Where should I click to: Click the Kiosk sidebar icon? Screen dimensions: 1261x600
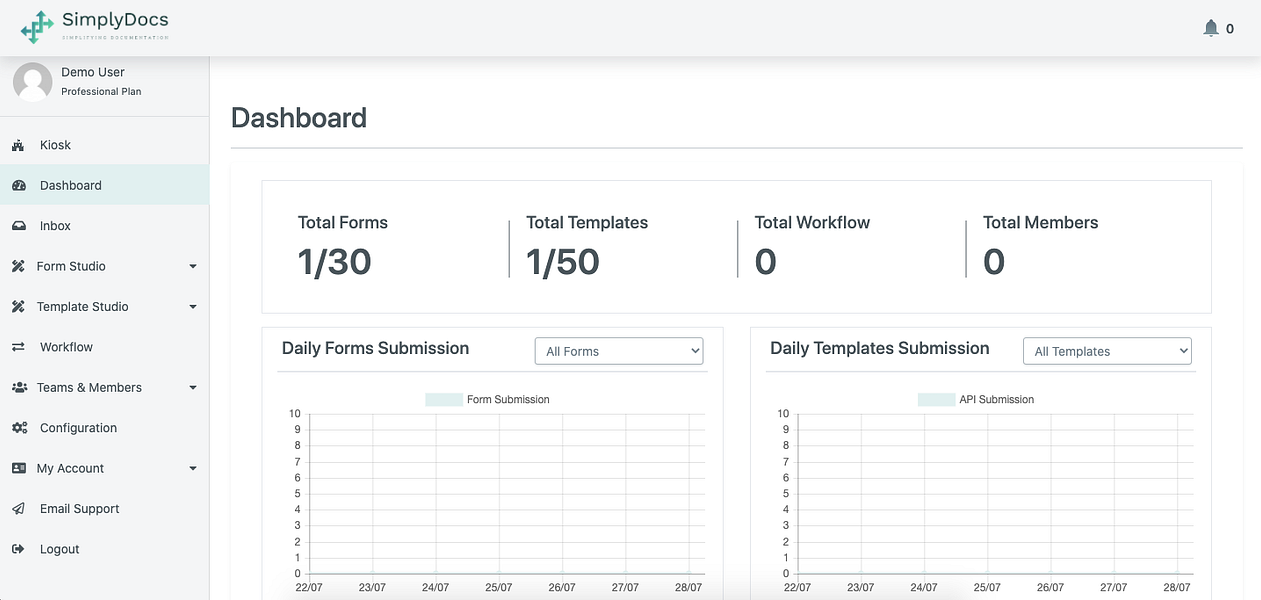pyautogui.click(x=18, y=145)
